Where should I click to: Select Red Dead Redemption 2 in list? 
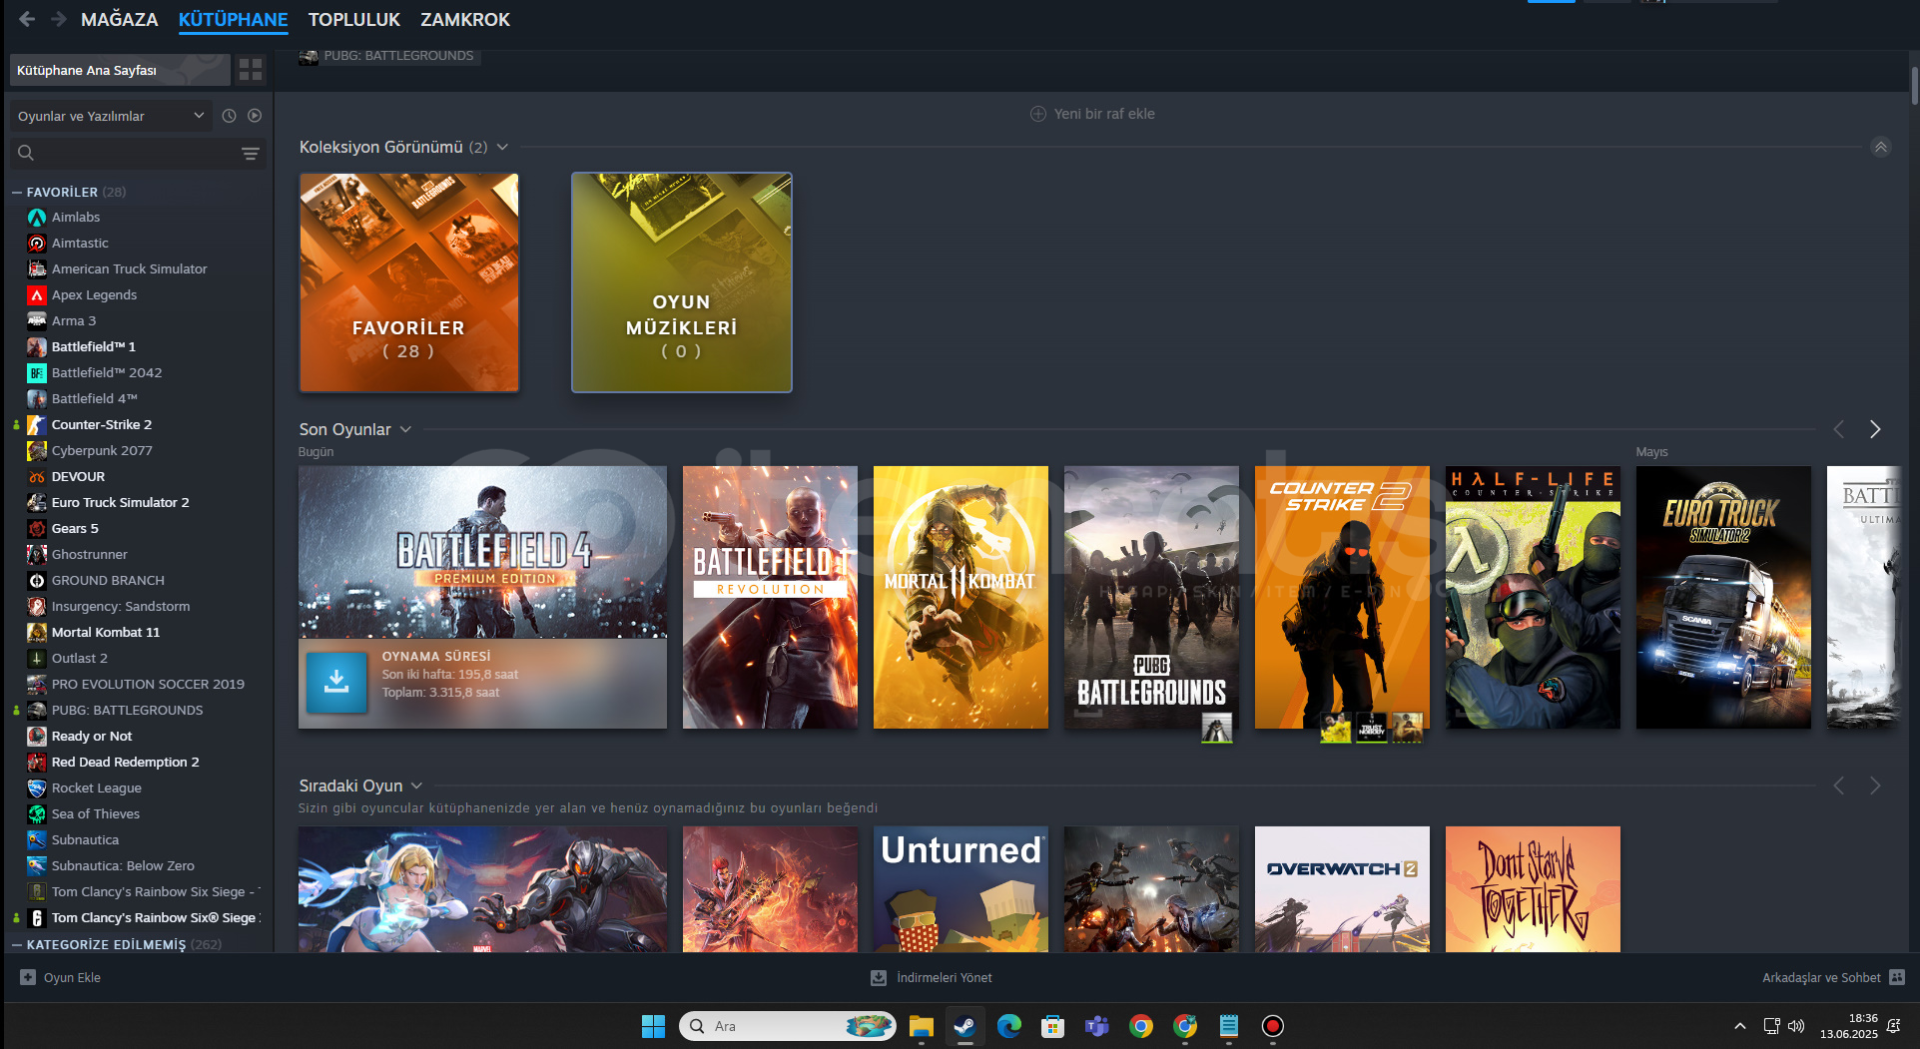click(x=125, y=762)
